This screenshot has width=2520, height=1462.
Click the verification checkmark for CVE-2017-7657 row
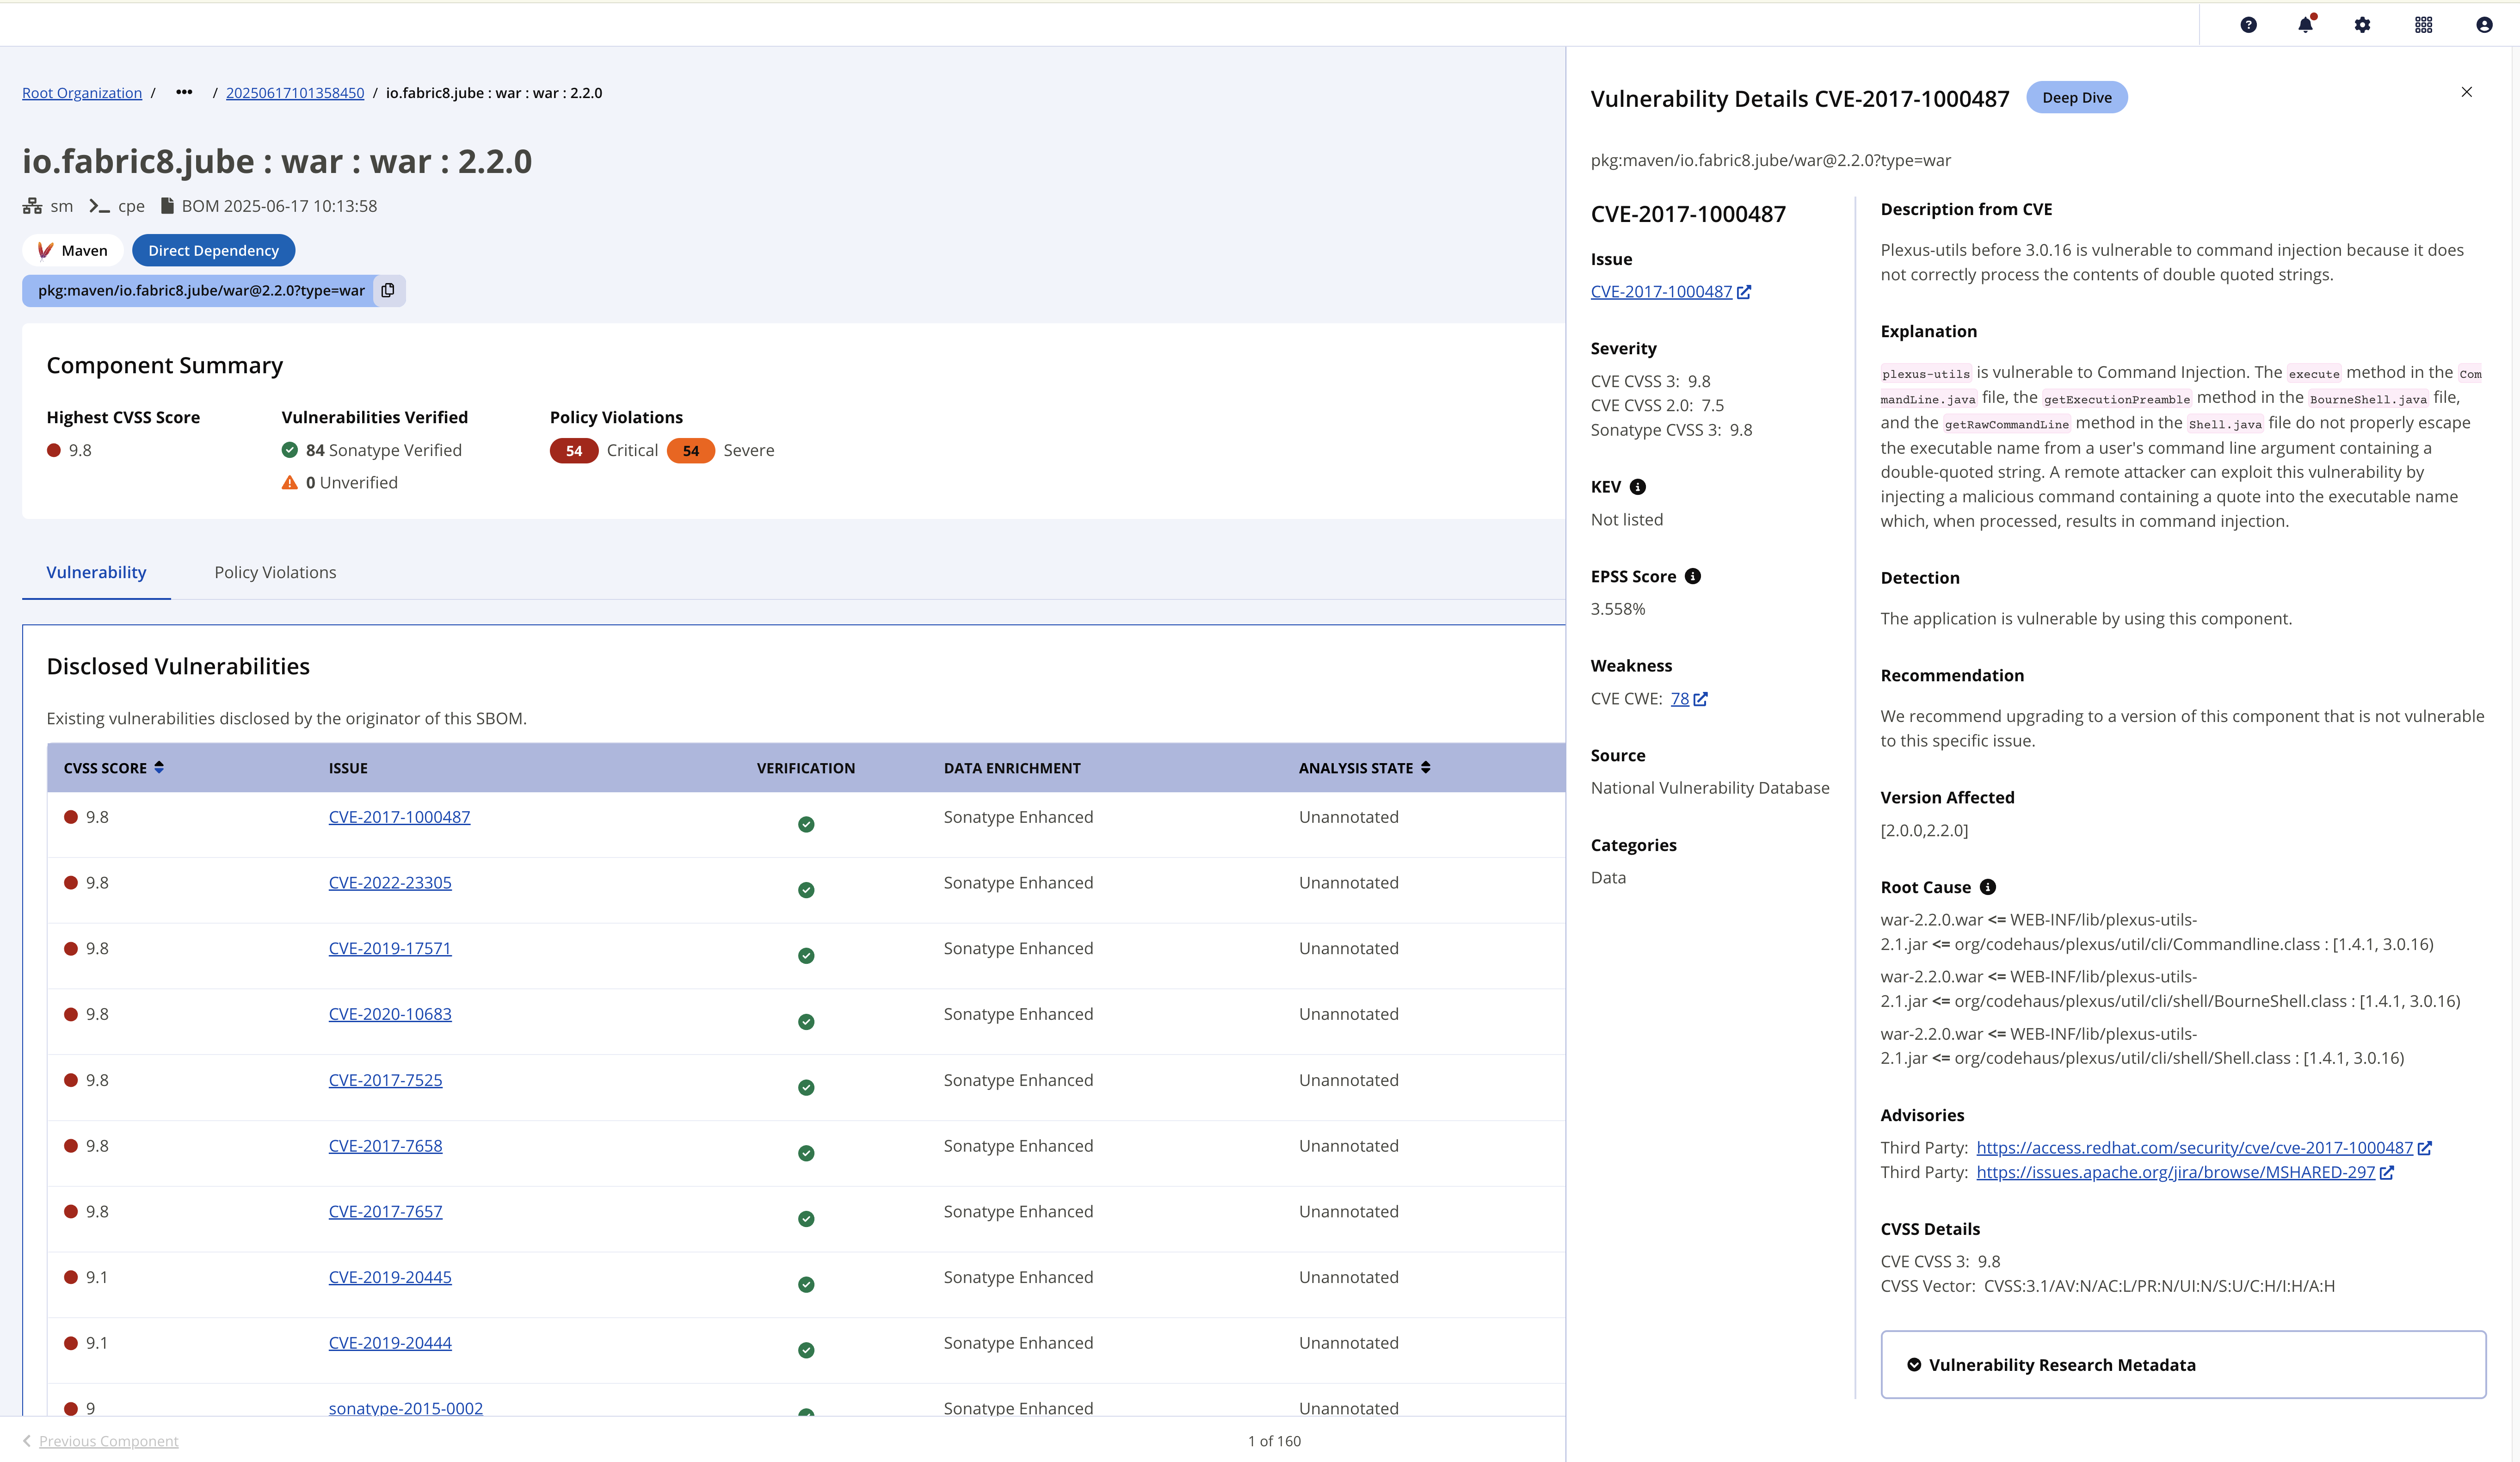click(x=806, y=1219)
